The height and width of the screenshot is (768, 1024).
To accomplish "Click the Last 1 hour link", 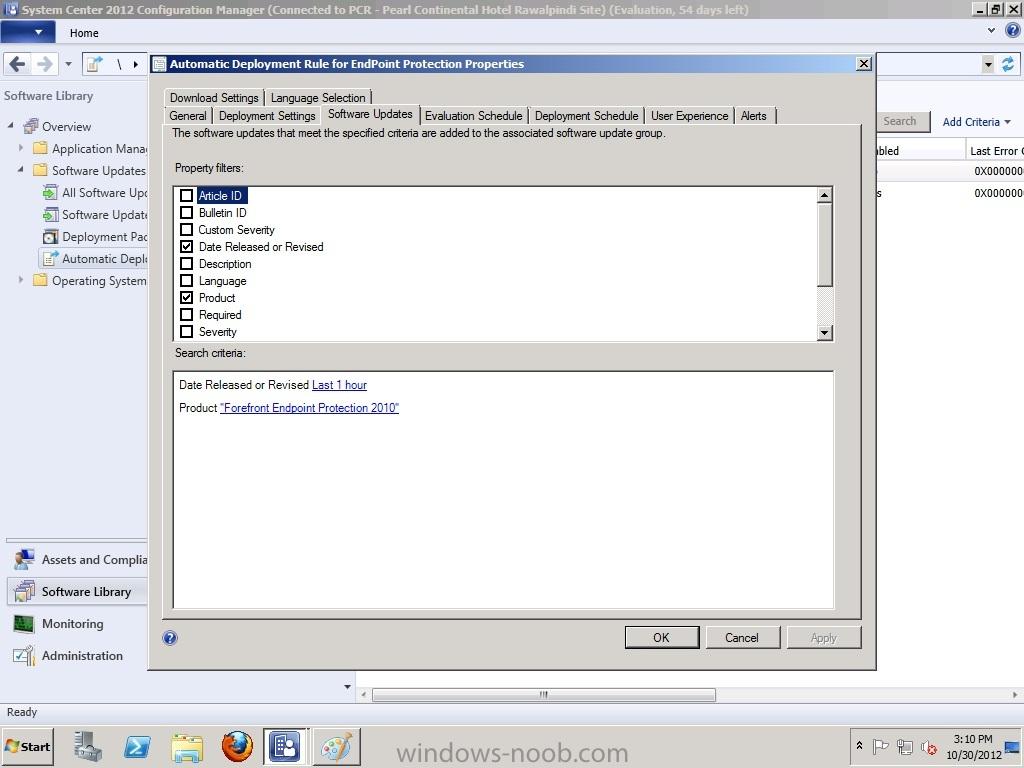I will tap(340, 385).
